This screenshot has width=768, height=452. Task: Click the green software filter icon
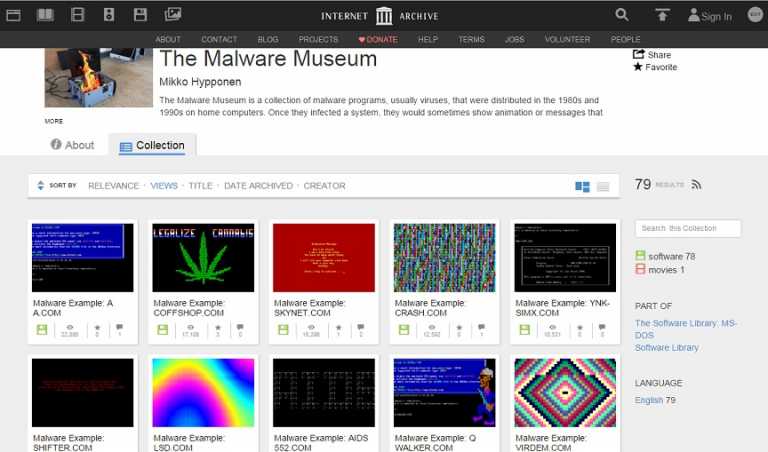click(x=640, y=255)
